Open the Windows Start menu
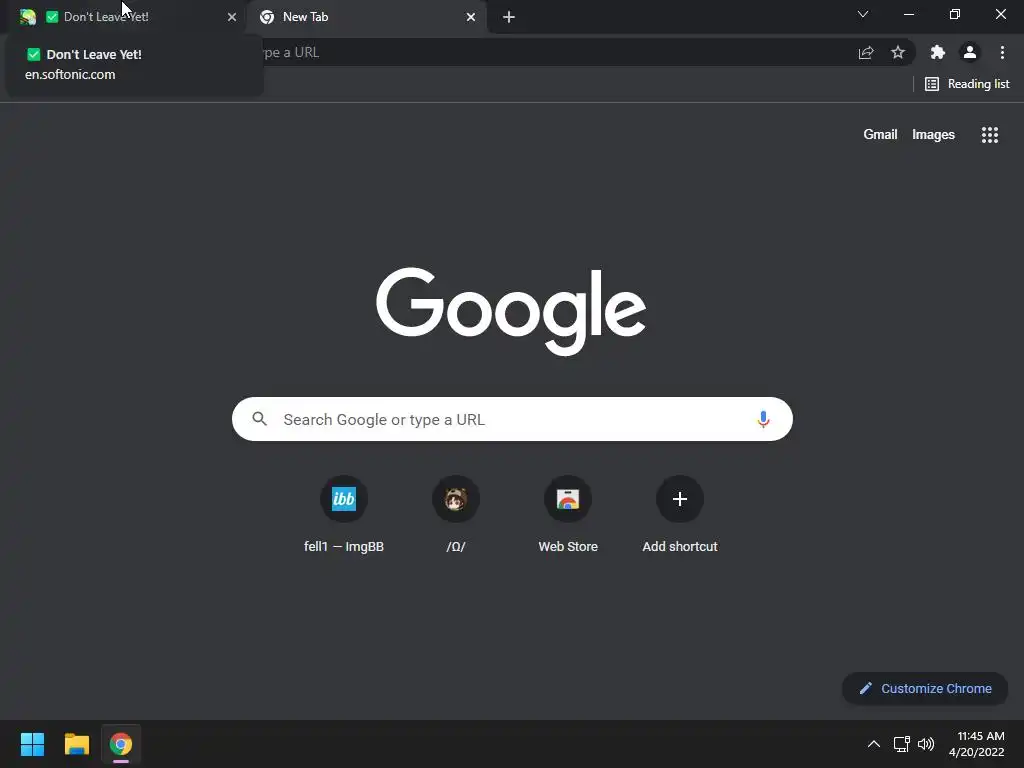The height and width of the screenshot is (768, 1024). [32, 744]
